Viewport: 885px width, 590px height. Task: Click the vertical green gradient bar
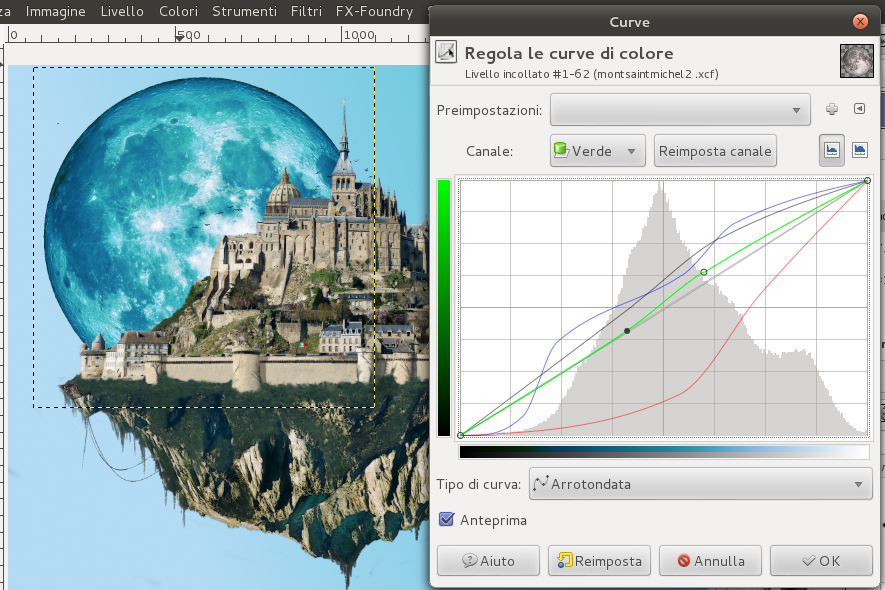[444, 308]
